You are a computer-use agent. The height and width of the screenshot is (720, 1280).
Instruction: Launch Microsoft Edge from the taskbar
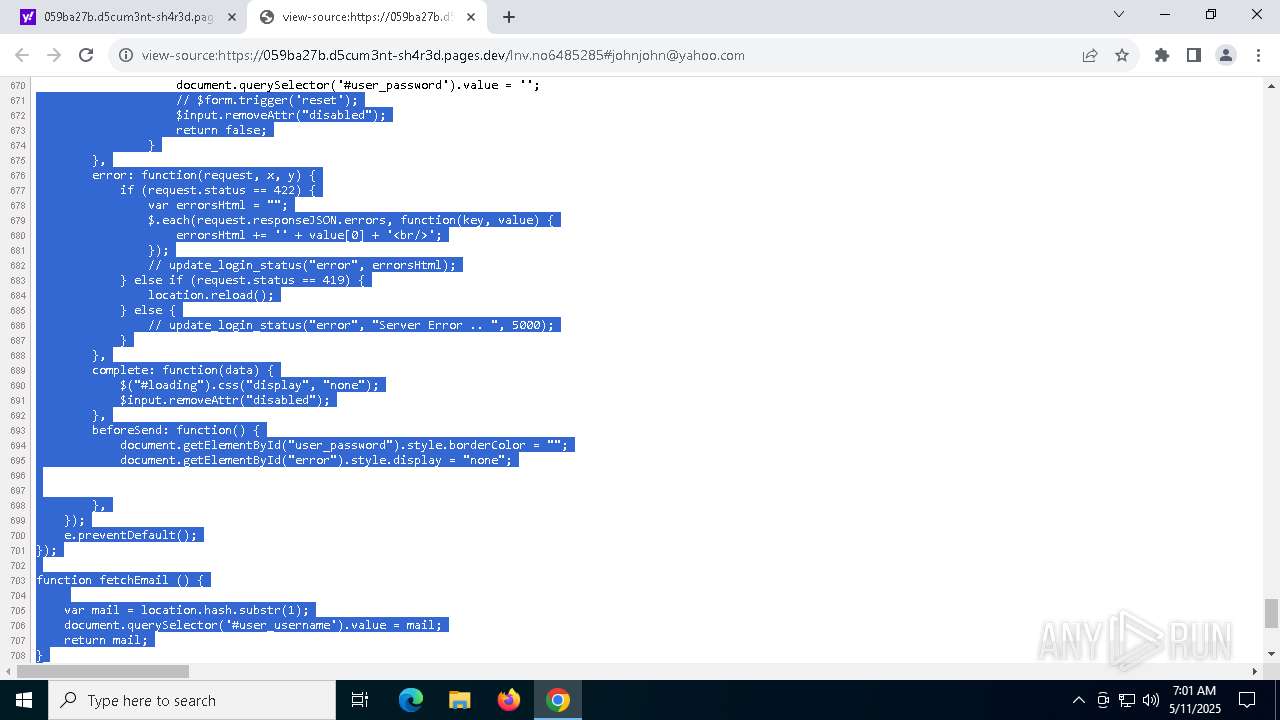click(411, 700)
